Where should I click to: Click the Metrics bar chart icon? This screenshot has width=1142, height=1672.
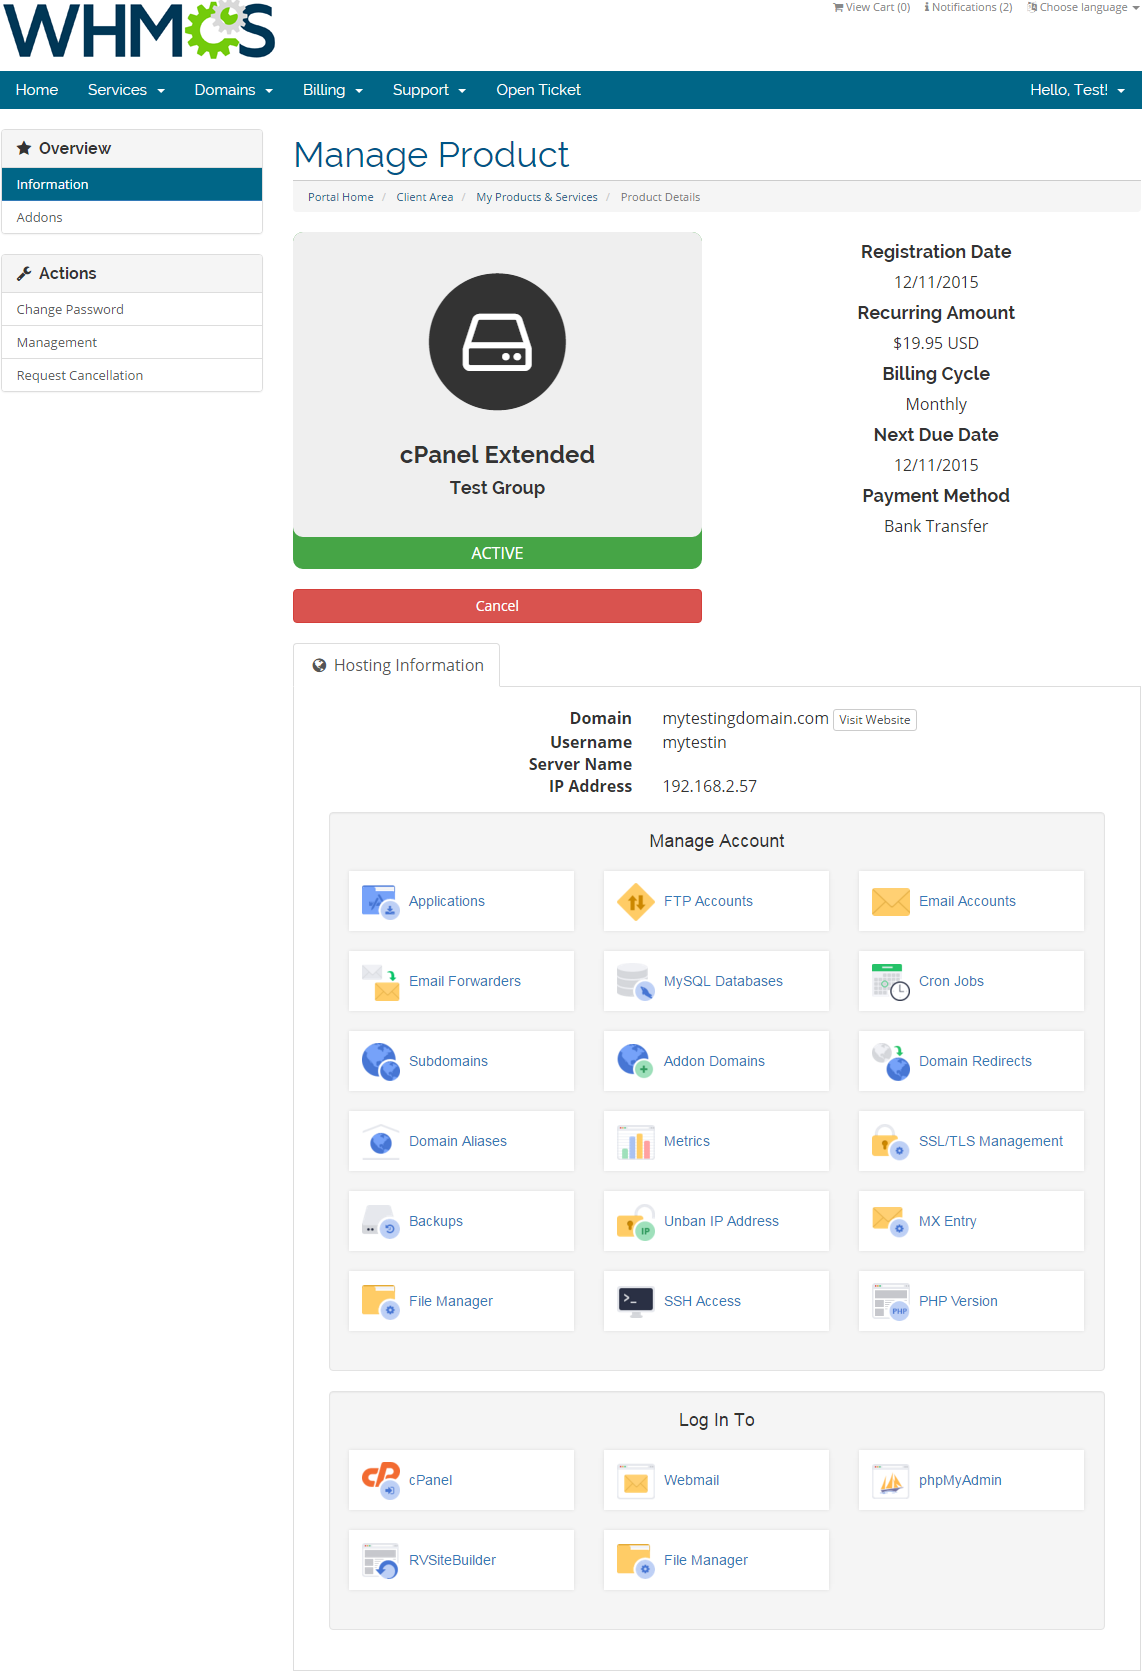click(636, 1141)
